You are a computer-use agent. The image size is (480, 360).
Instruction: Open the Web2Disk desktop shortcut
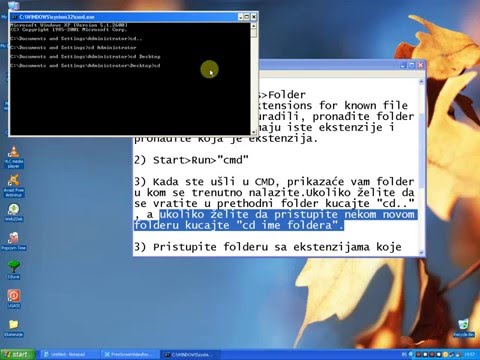[14, 212]
